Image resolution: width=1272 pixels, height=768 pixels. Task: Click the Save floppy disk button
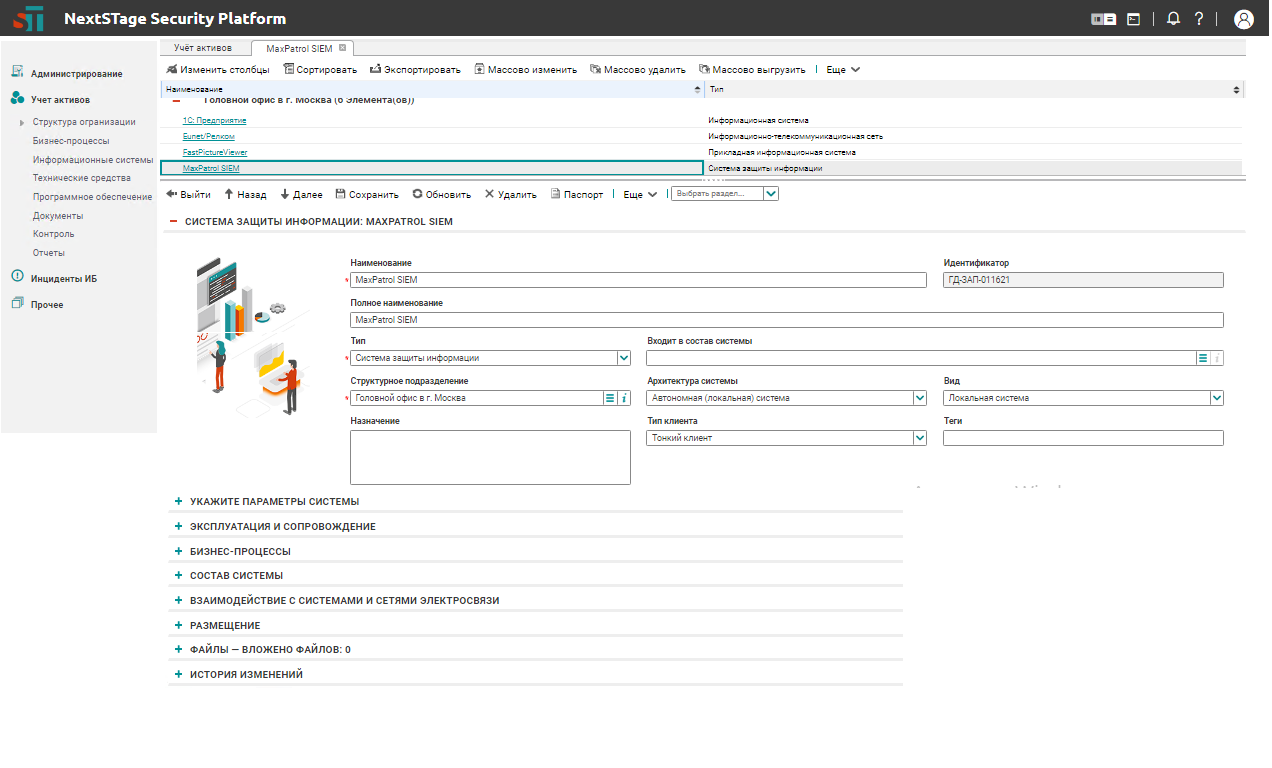pos(366,194)
